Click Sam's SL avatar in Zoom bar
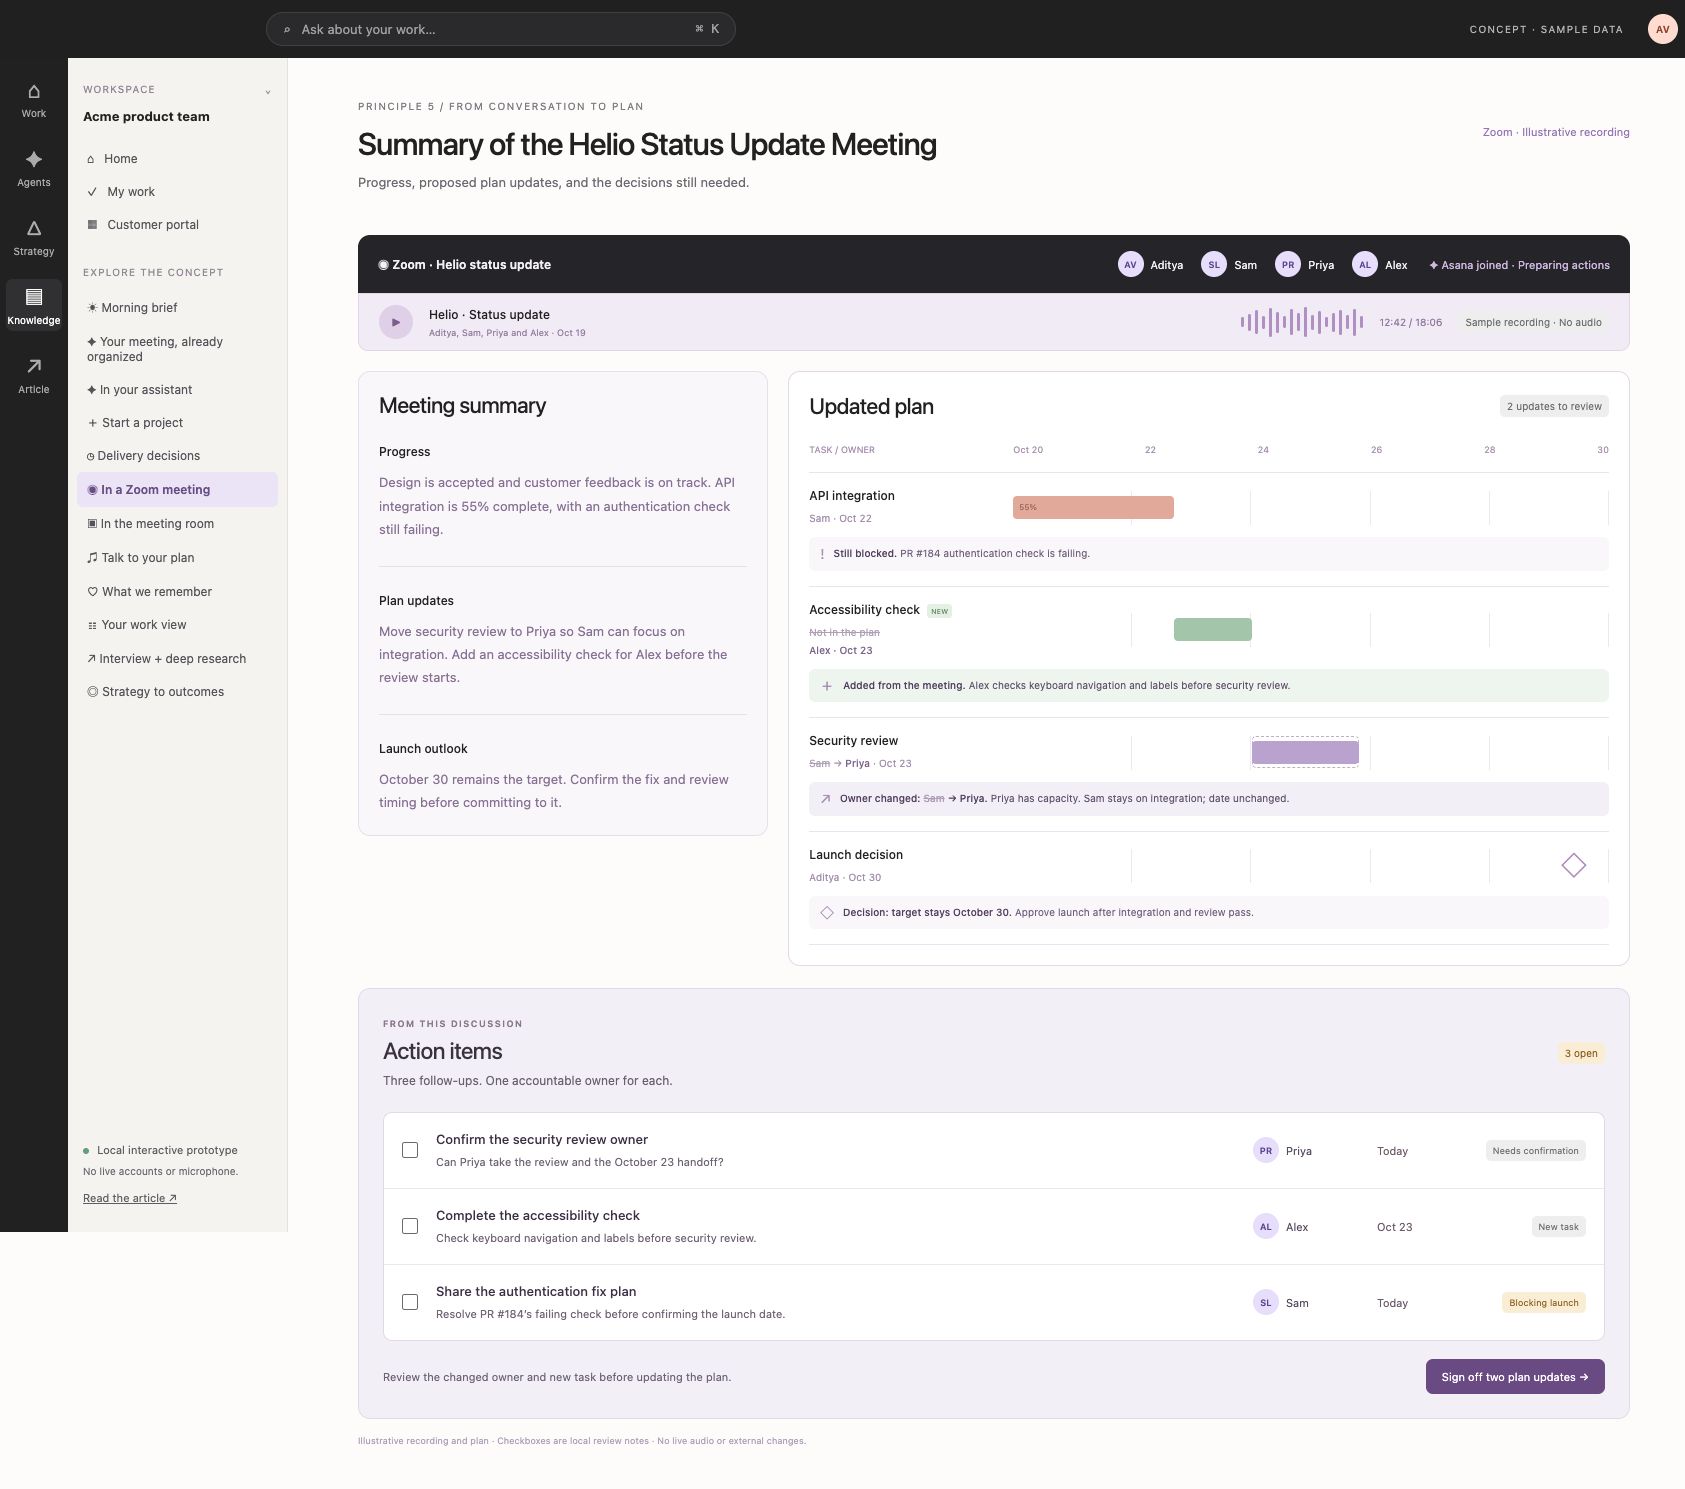 1213,265
